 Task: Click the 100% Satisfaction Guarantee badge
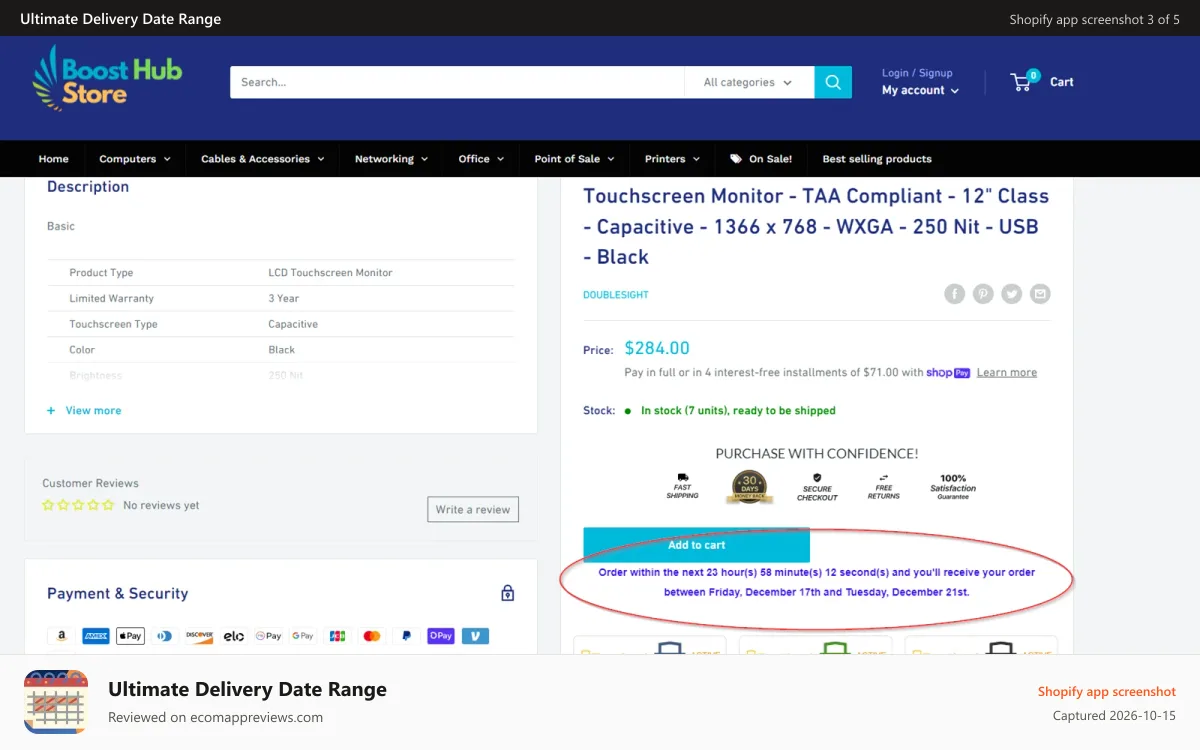click(953, 487)
